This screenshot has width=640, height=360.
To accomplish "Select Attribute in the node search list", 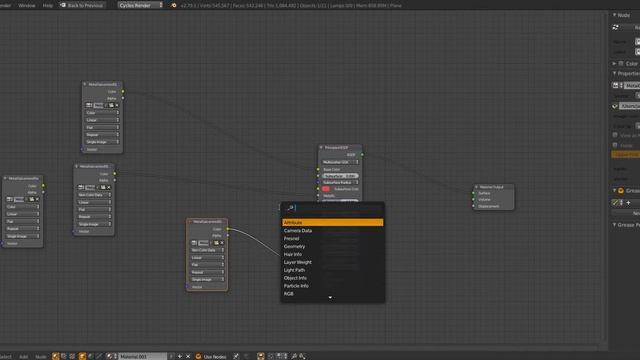I will tap(333, 222).
